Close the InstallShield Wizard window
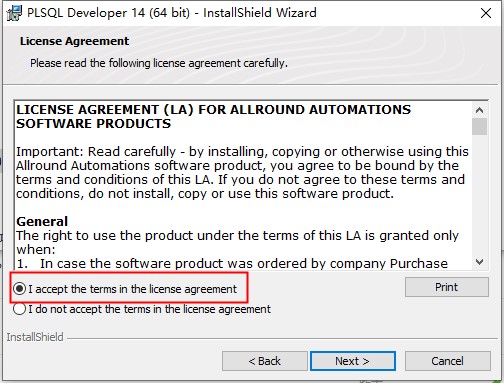 486,13
